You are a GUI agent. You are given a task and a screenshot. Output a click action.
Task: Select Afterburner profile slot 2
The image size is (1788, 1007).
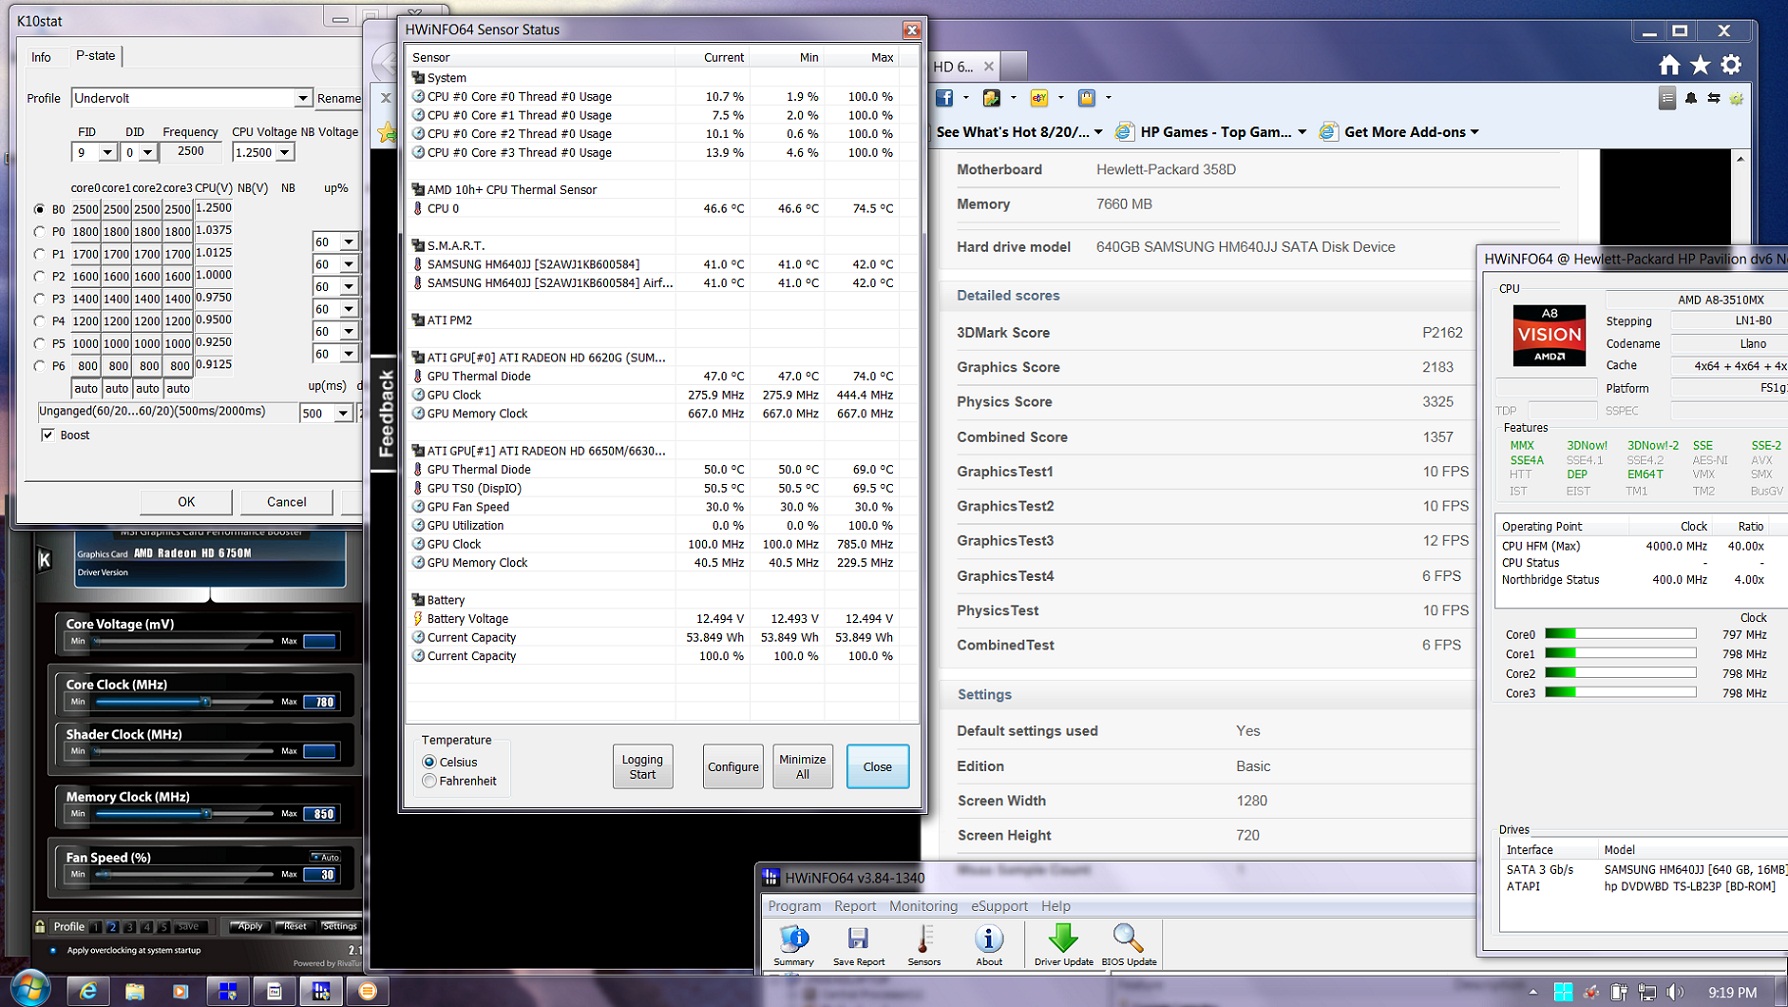pyautogui.click(x=113, y=927)
